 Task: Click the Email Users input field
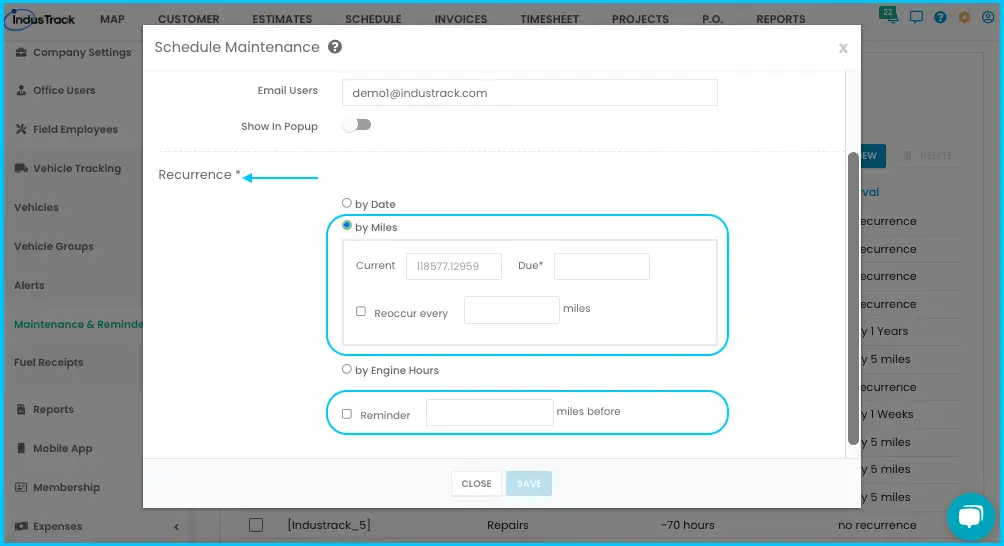[530, 93]
